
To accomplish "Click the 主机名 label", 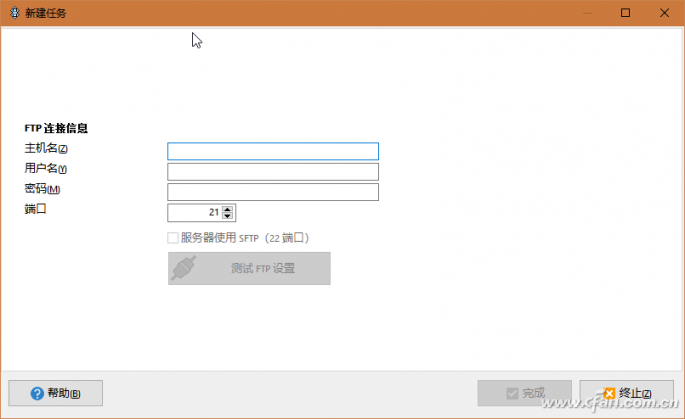I will point(46,148).
